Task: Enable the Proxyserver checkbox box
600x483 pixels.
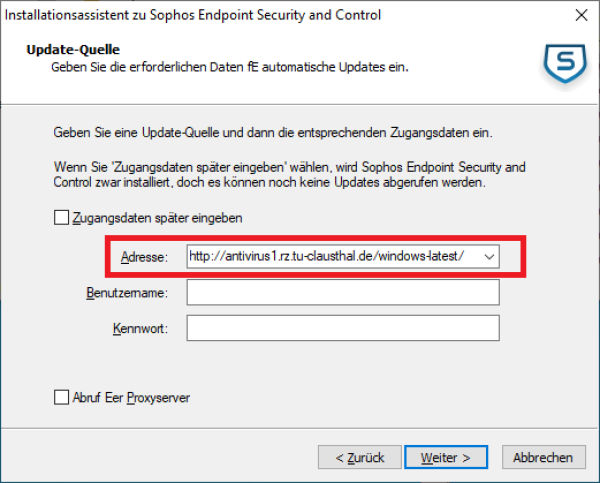Action: click(61, 398)
